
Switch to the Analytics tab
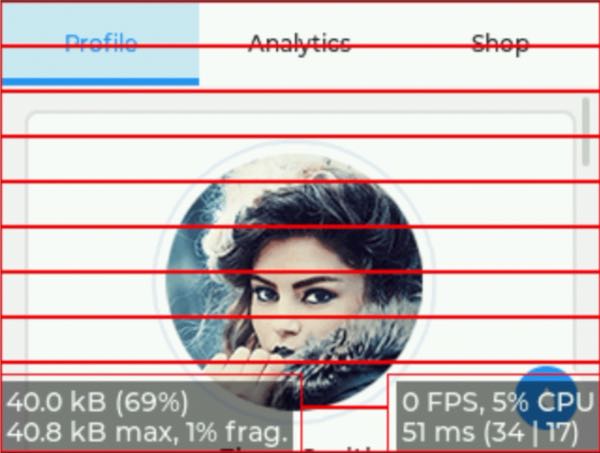pyautogui.click(x=300, y=44)
